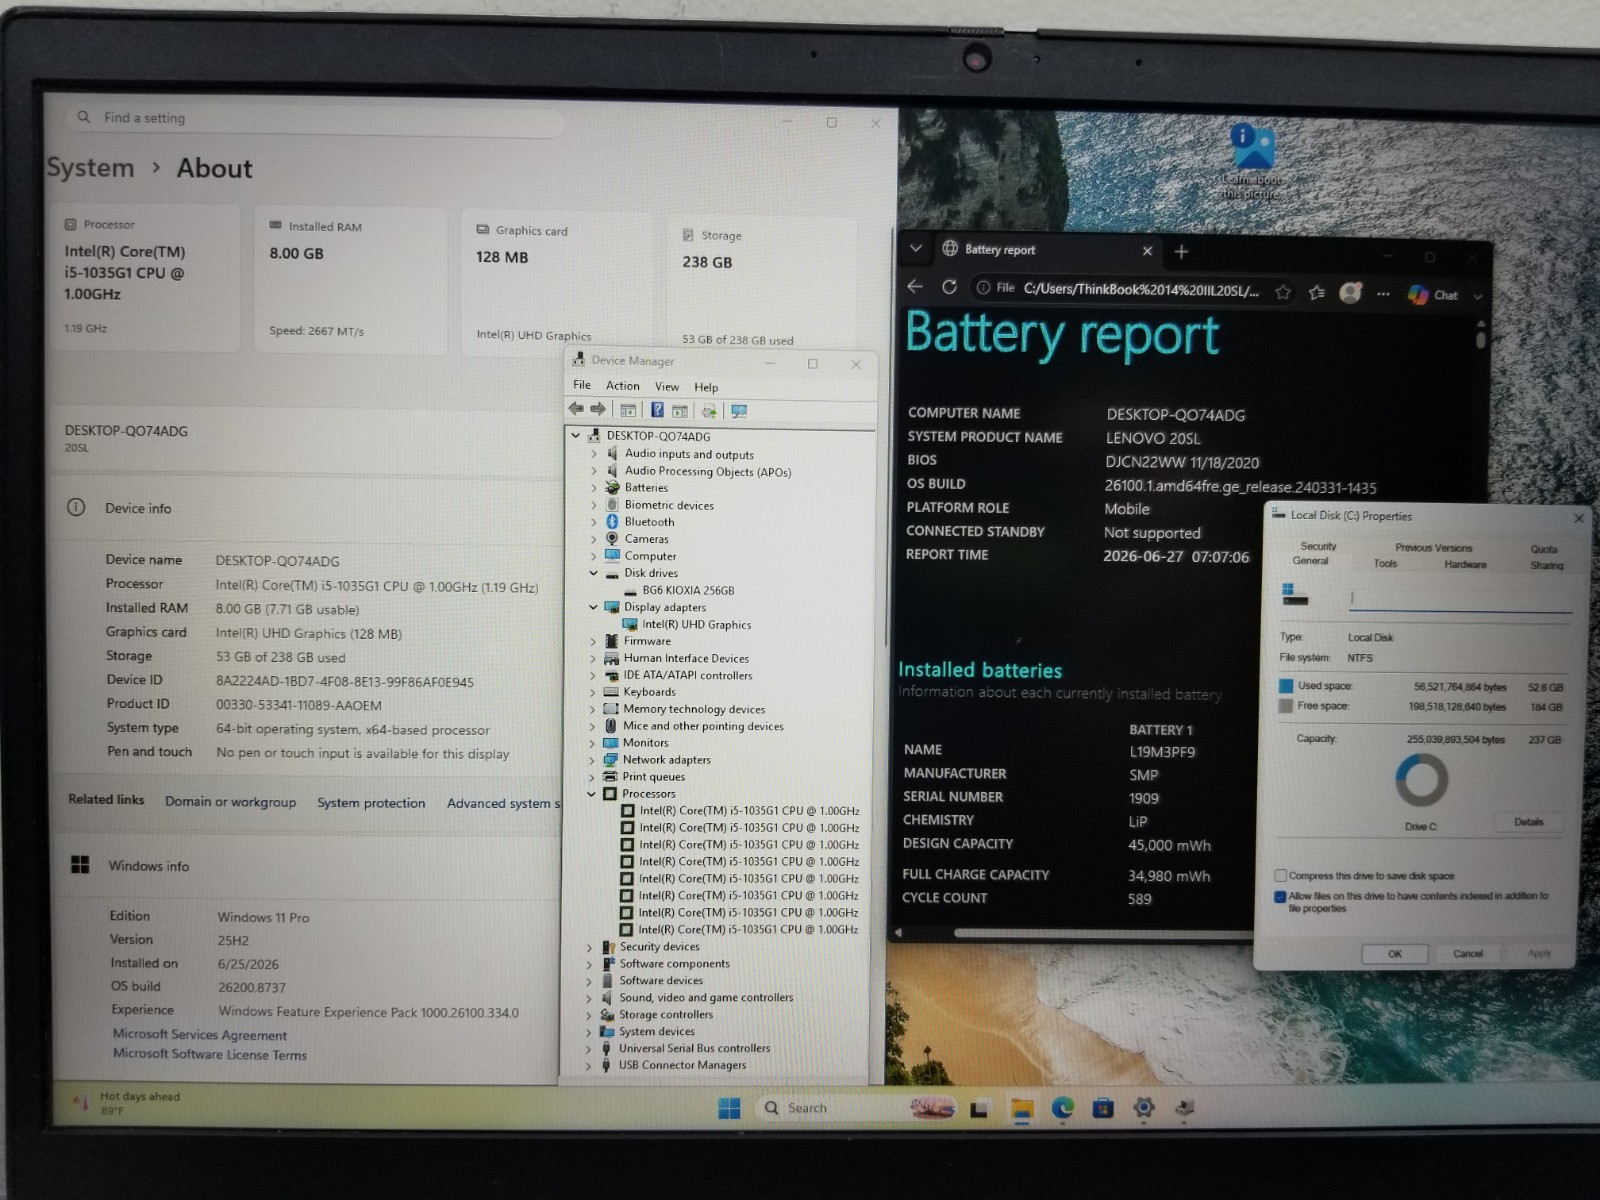Click the browser profile avatar icon
This screenshot has height=1200, width=1600.
click(1351, 292)
